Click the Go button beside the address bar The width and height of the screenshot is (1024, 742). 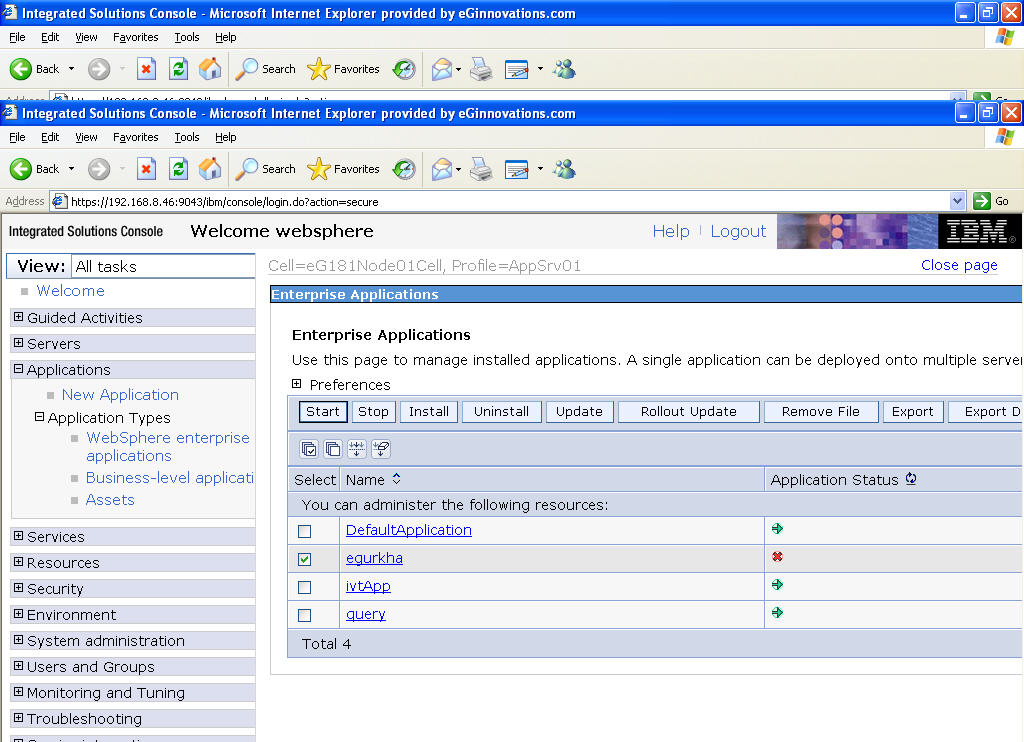(991, 201)
